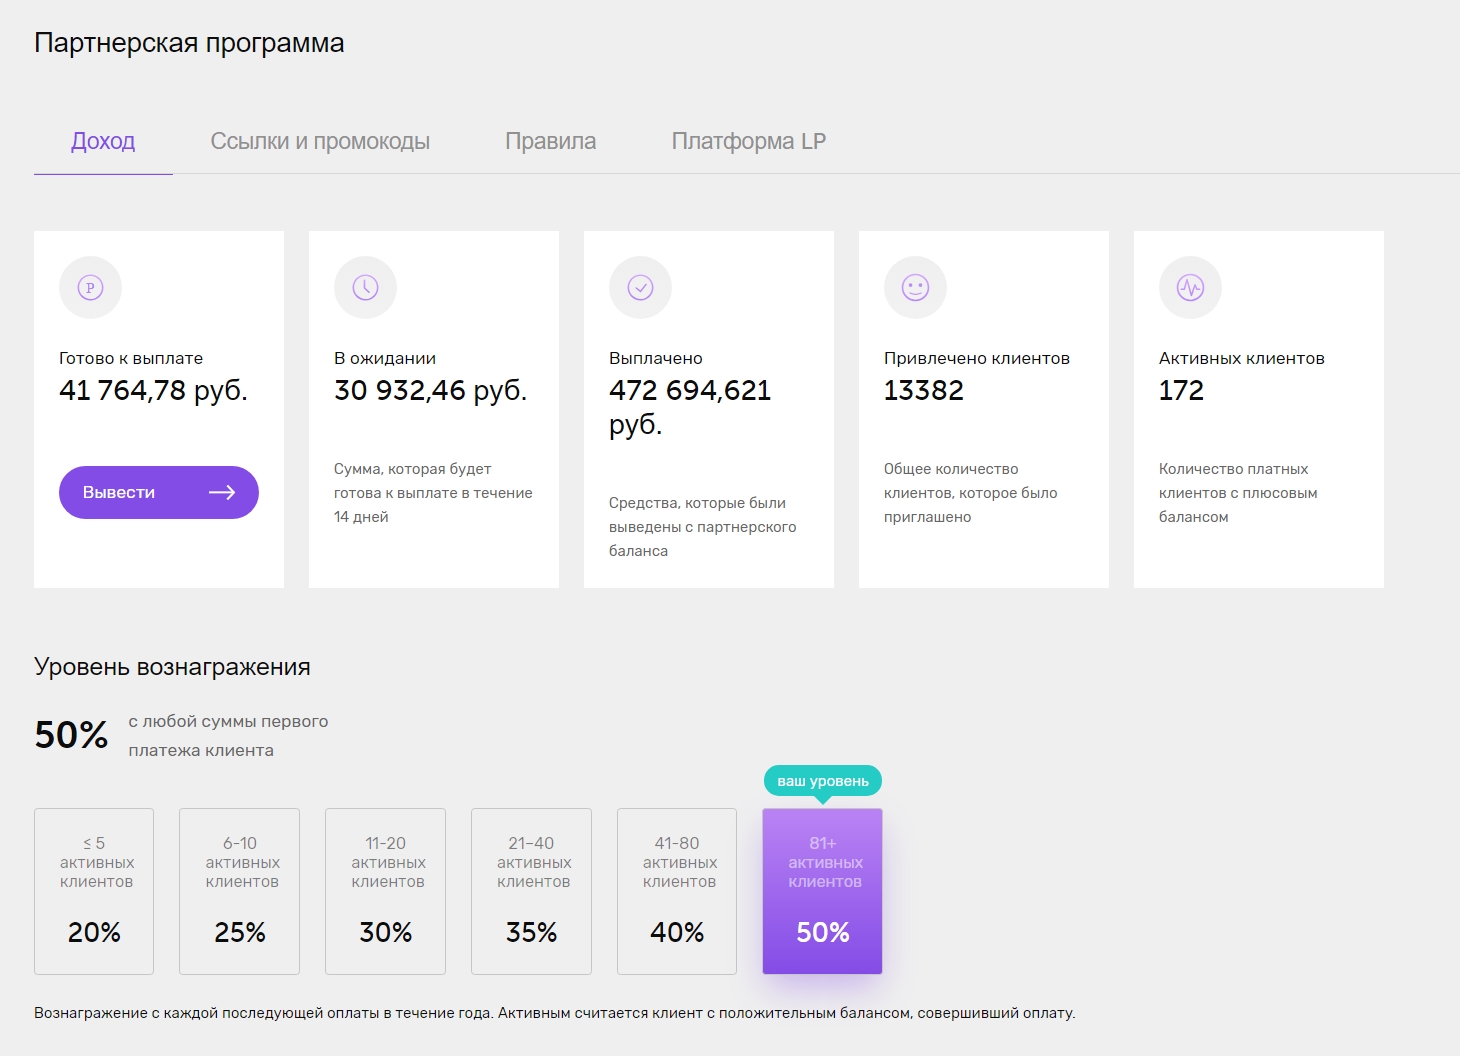
Task: Click the 41 764,78 руб. ready payout amount
Action: click(153, 390)
